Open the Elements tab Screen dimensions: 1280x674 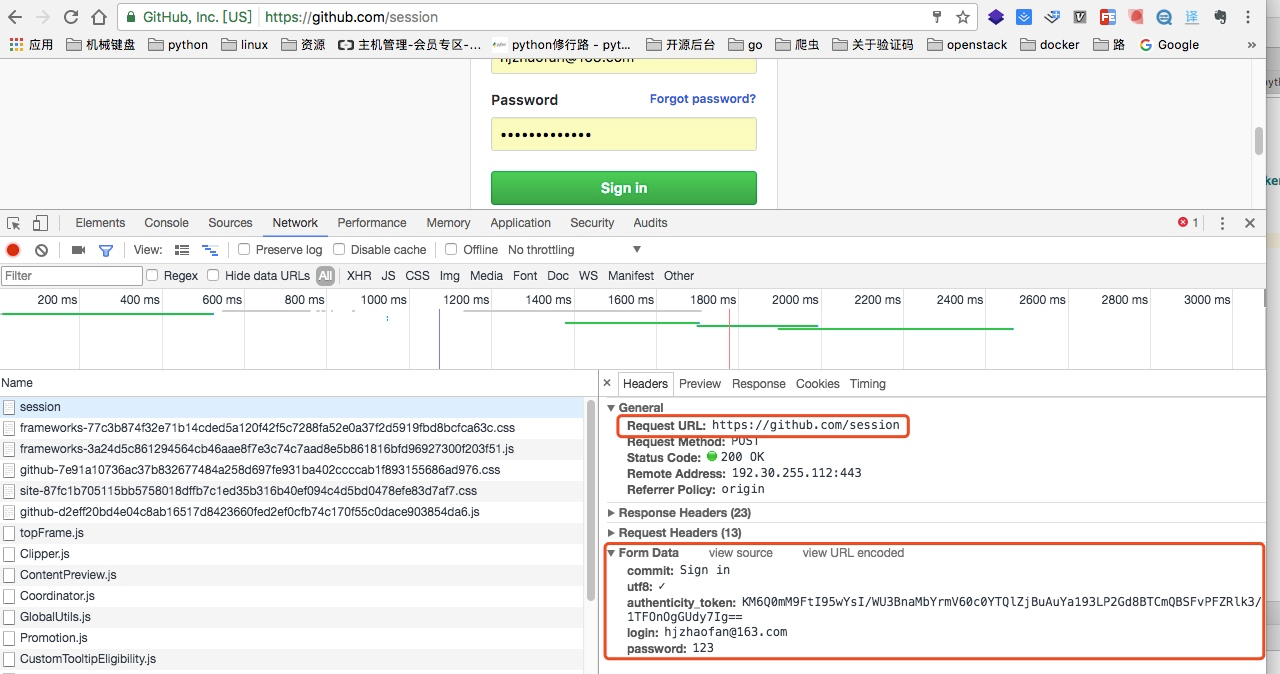[x=100, y=223]
